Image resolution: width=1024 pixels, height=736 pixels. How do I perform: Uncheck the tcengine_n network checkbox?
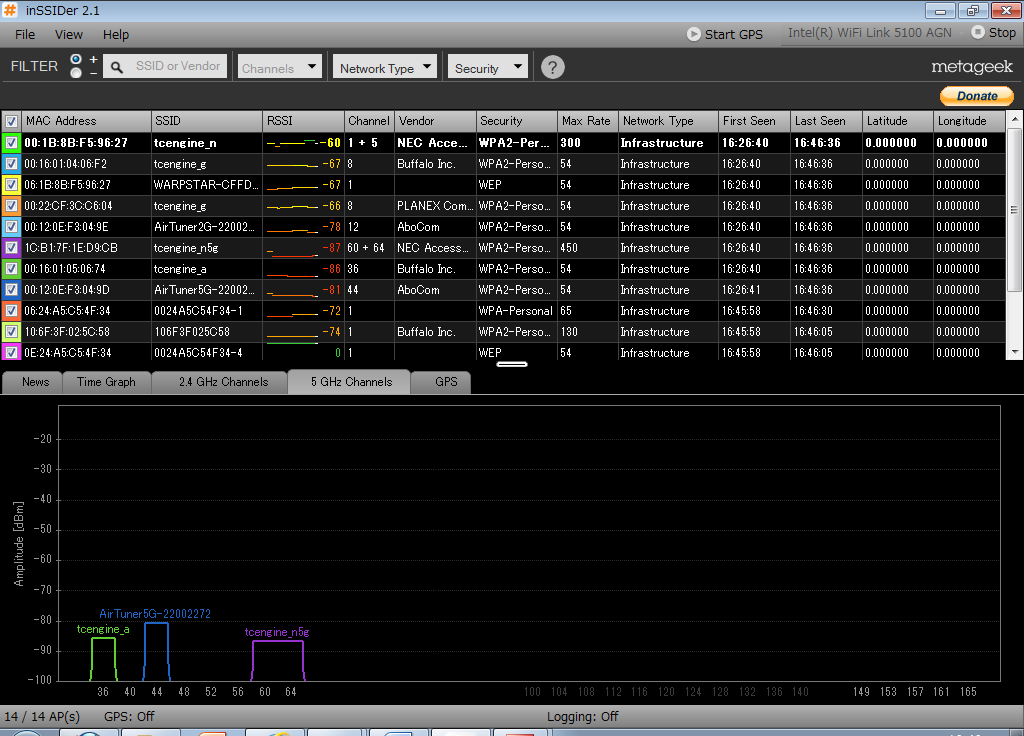click(x=11, y=142)
